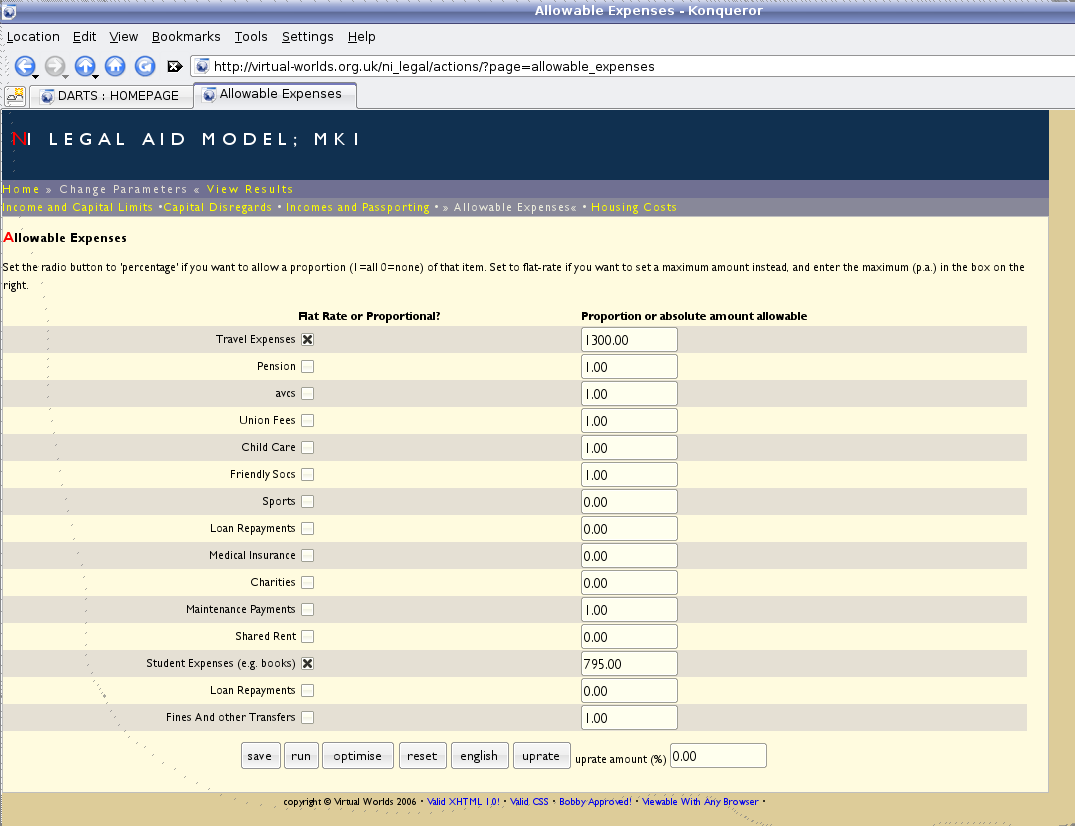
Task: Click the Up navigation icon
Action: coord(85,66)
